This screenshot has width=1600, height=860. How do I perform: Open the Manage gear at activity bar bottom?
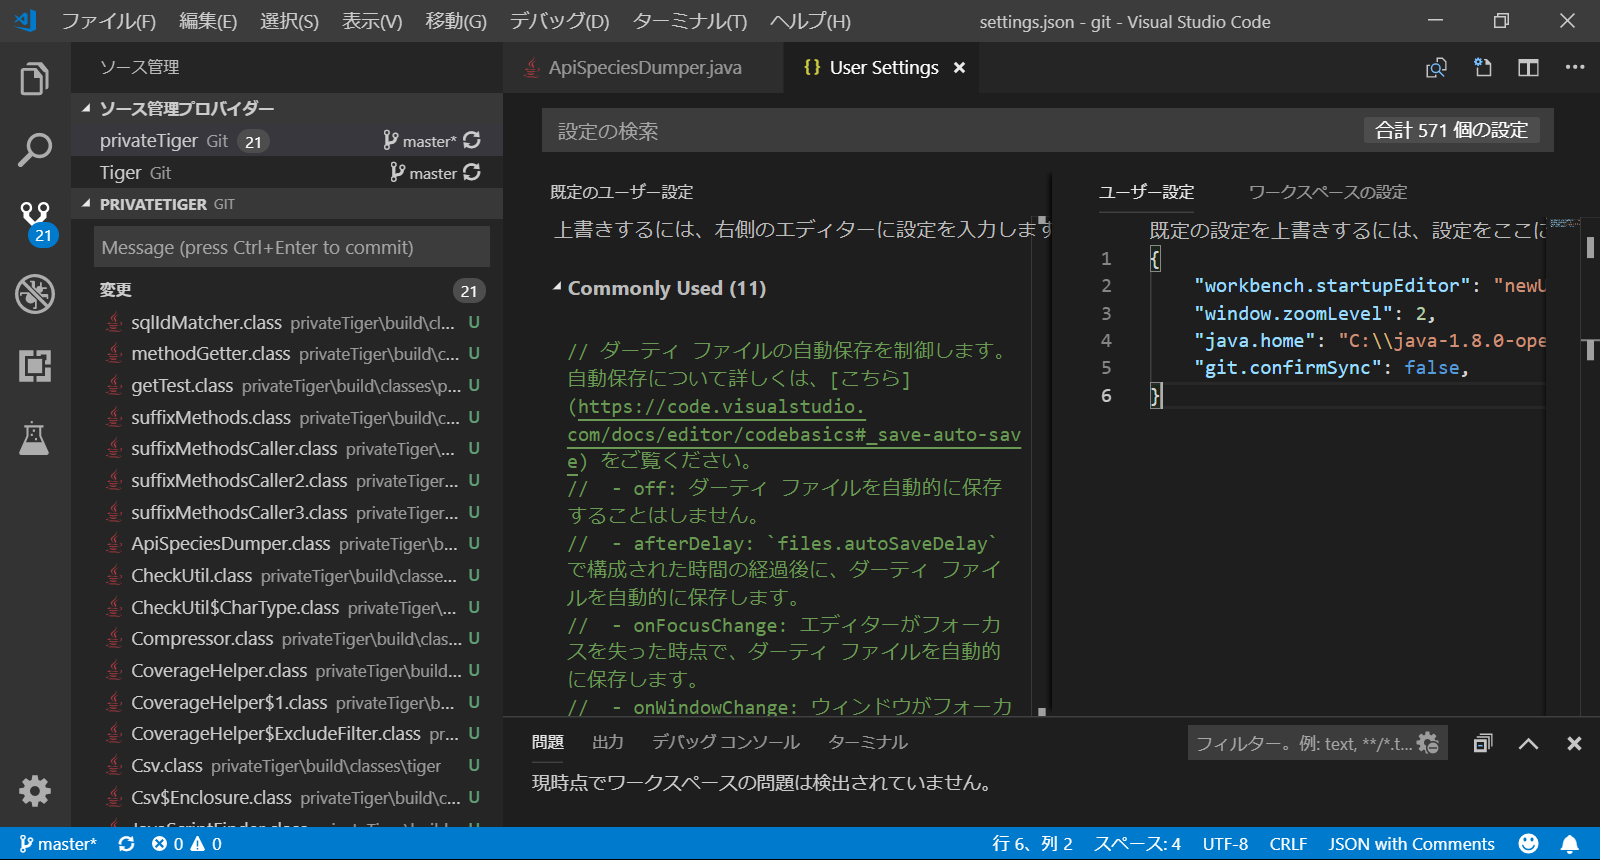pyautogui.click(x=35, y=791)
